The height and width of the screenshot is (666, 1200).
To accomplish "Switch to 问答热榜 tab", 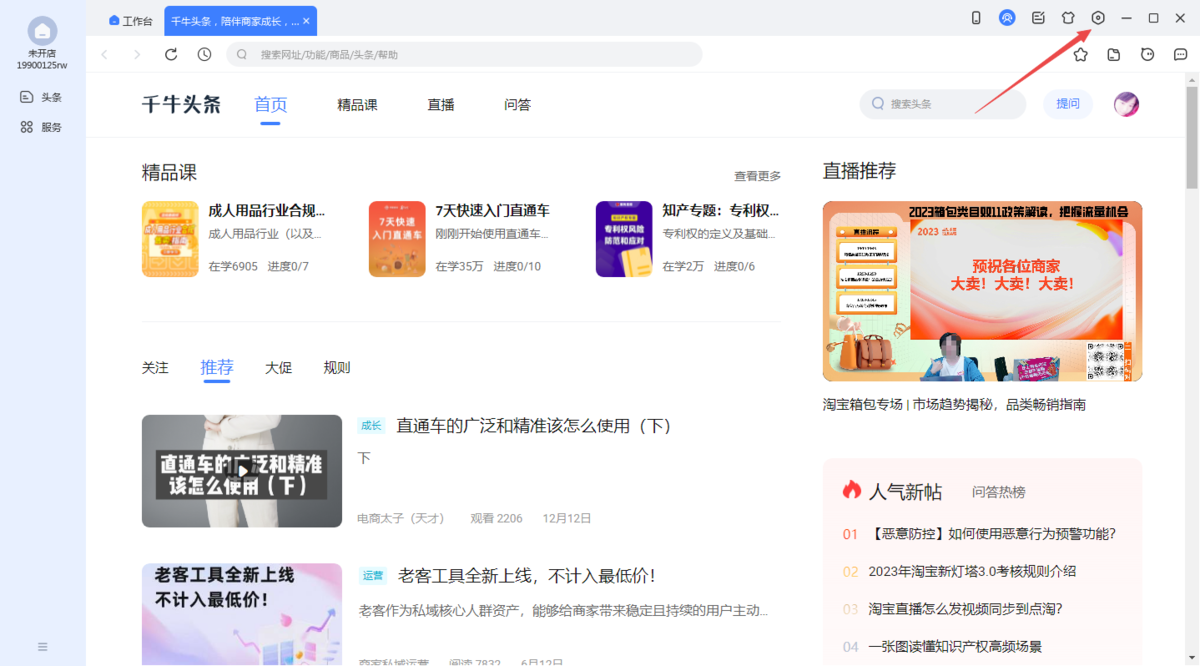I will (x=999, y=492).
